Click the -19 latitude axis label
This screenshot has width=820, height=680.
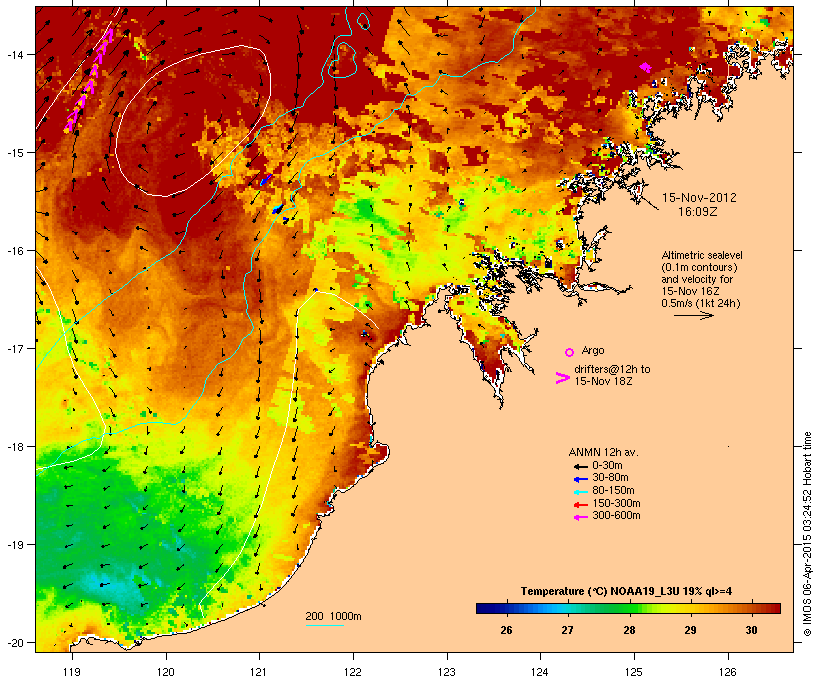click(14, 545)
